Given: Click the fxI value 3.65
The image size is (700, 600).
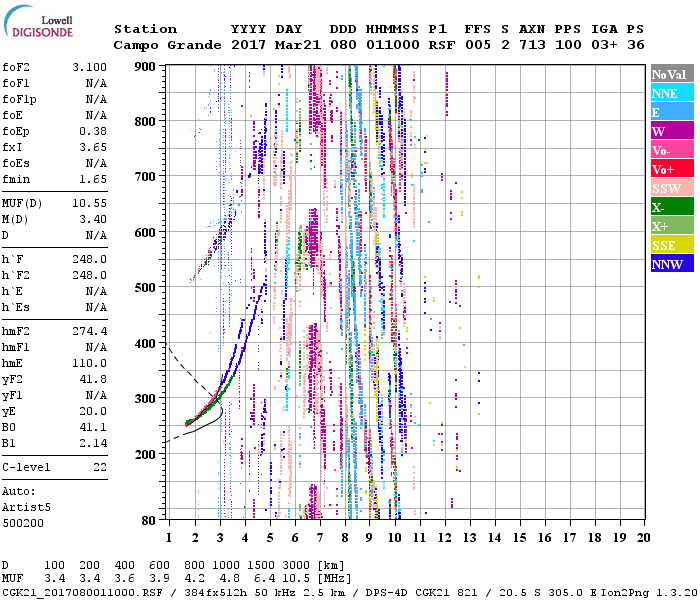Looking at the screenshot, I should pyautogui.click(x=93, y=147).
